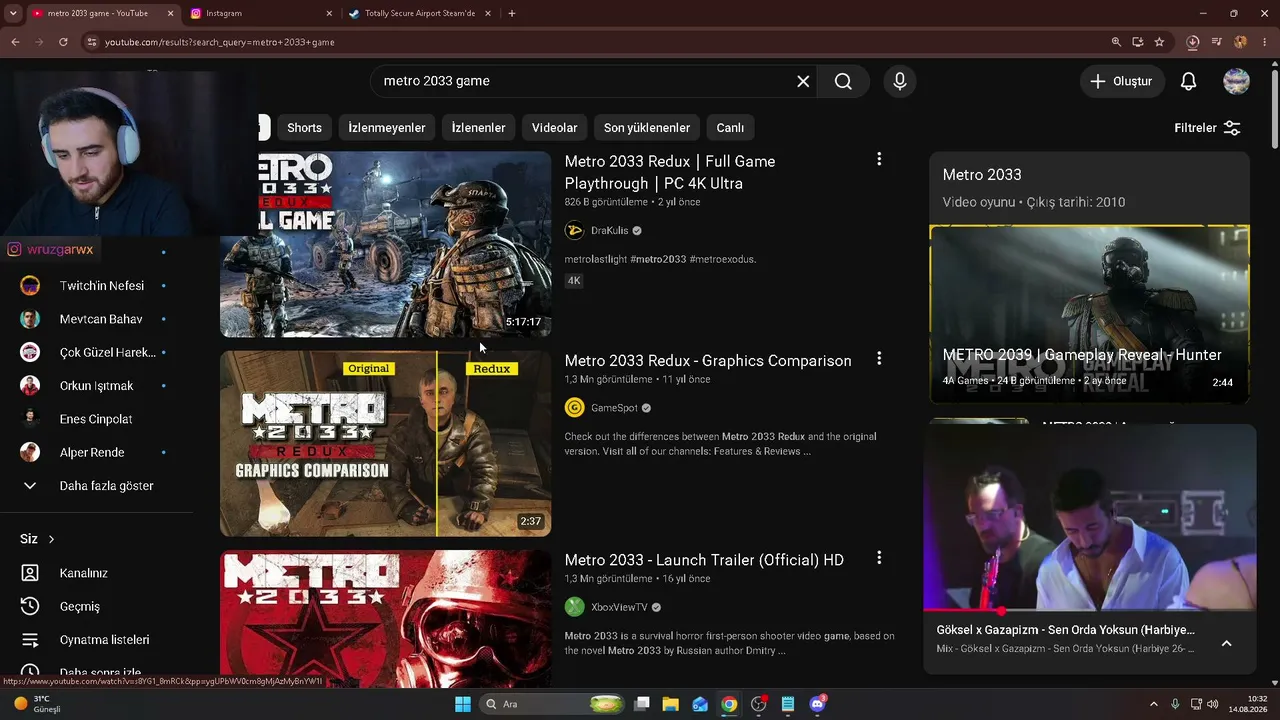Click the Chrome zoom magnifier icon
The image size is (1280, 720).
tap(1116, 42)
